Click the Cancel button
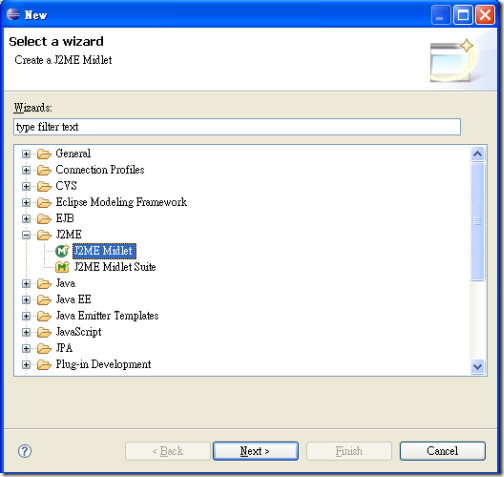Screen dimensions: 504x477 point(442,451)
